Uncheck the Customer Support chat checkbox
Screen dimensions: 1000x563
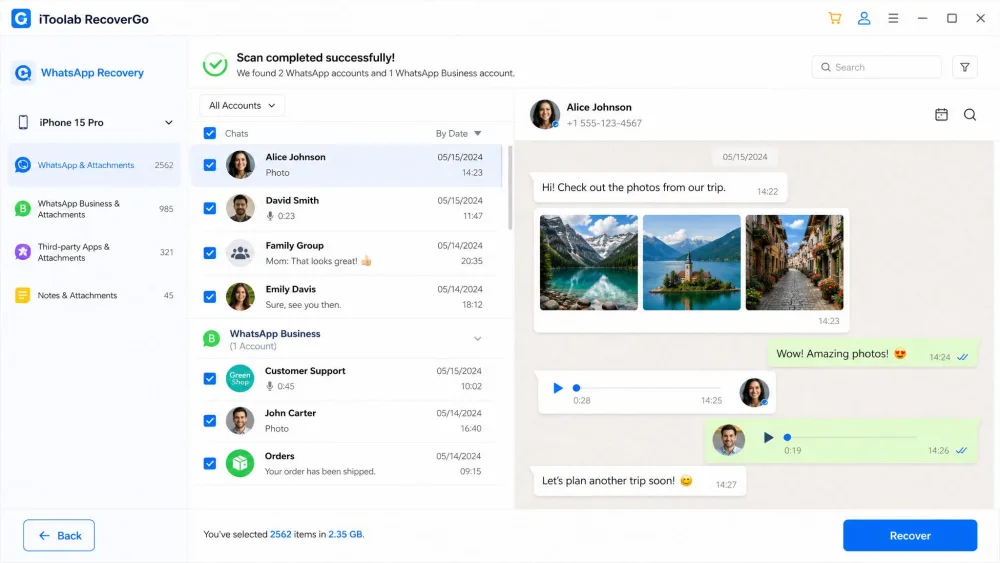(210, 379)
